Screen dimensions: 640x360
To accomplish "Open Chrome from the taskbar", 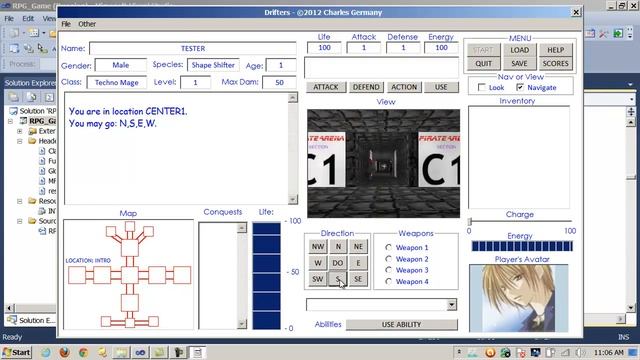I will [83, 352].
